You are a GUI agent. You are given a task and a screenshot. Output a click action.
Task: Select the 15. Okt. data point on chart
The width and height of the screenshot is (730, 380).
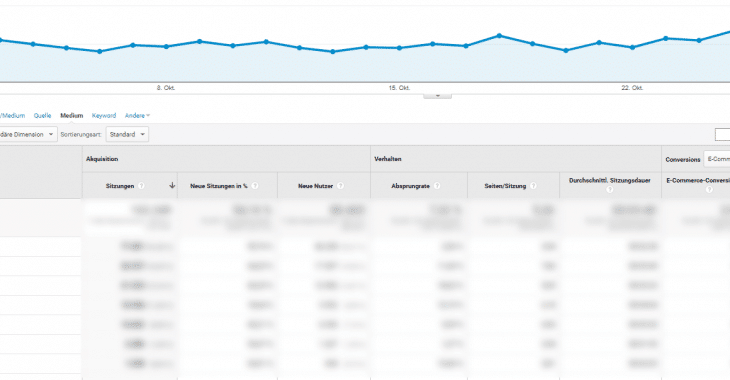pos(399,48)
